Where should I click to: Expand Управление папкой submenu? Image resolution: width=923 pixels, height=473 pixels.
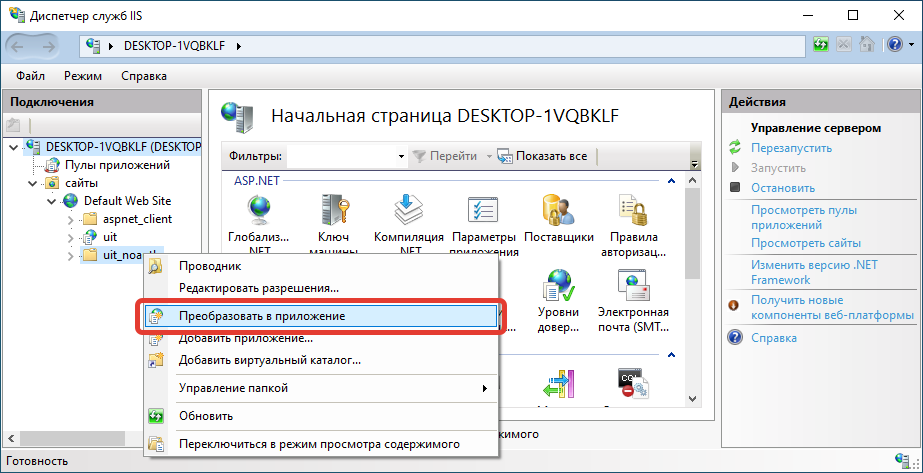485,388
